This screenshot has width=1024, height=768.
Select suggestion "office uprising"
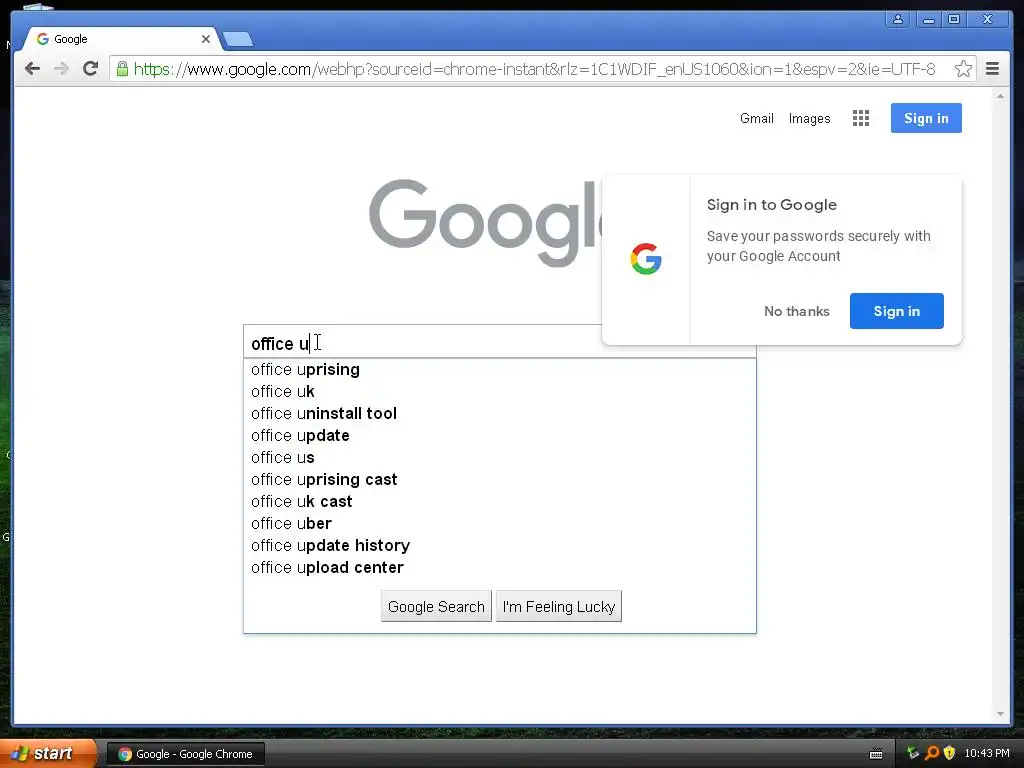click(500, 370)
